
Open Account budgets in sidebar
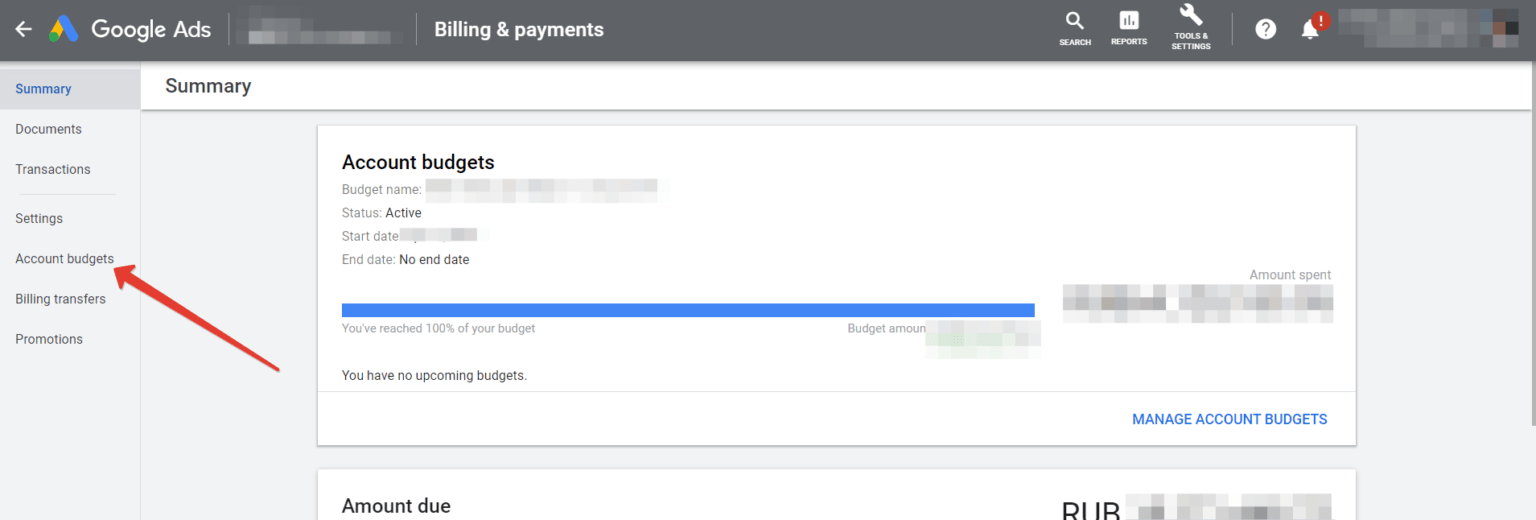coord(64,259)
